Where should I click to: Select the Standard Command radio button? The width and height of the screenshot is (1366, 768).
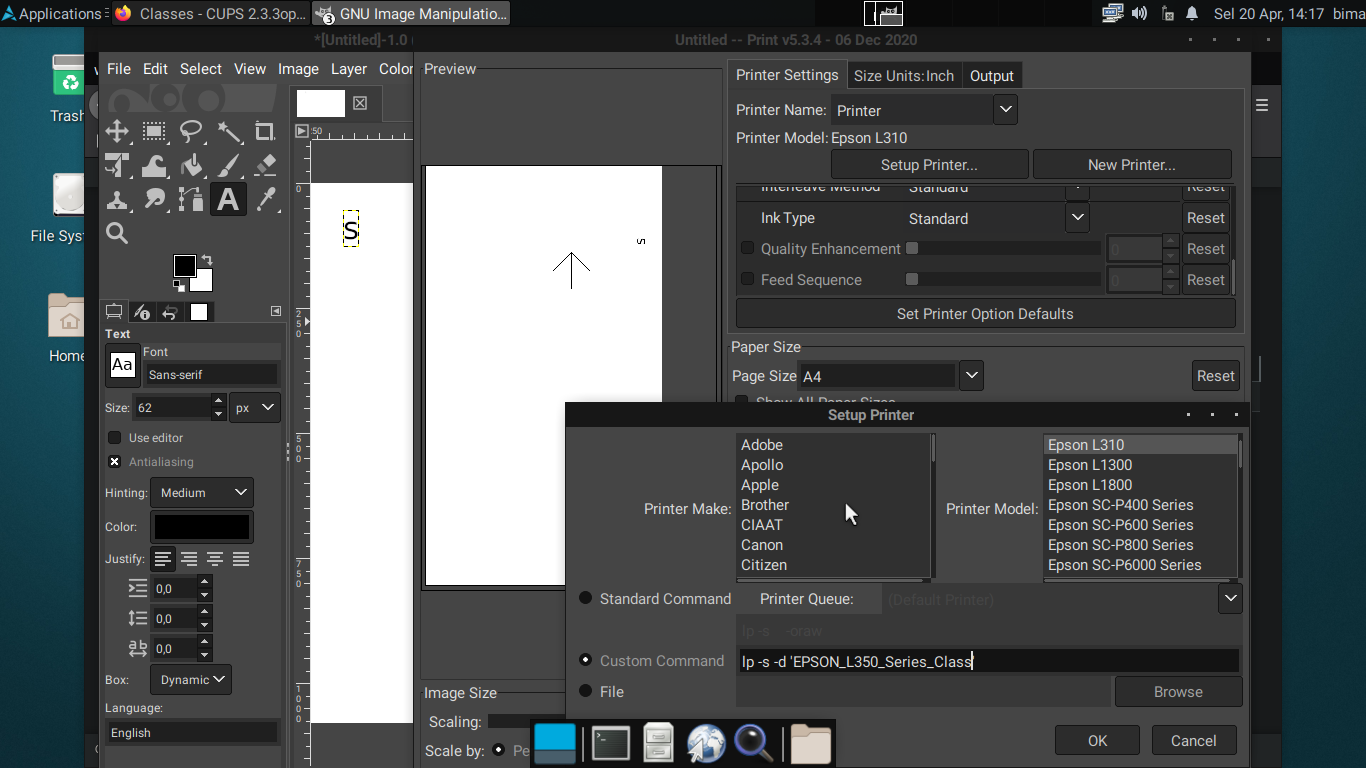click(x=586, y=598)
